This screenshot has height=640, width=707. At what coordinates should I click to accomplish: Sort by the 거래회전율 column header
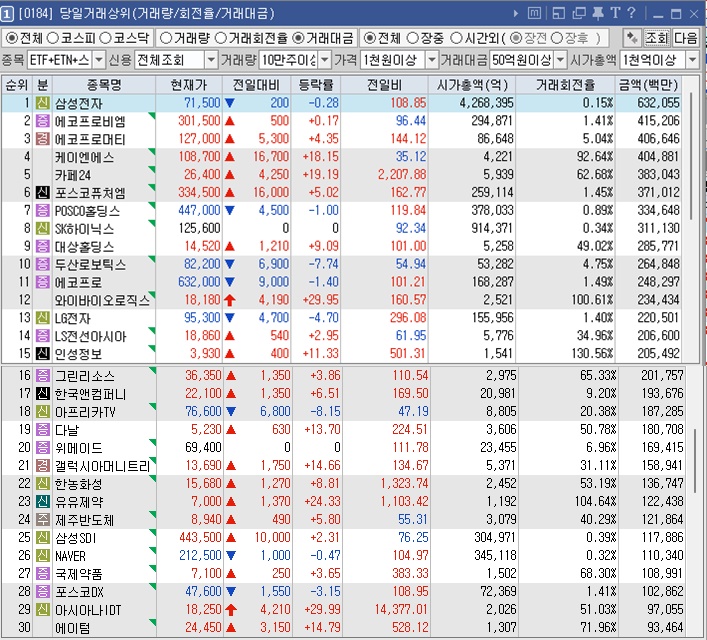(x=565, y=85)
